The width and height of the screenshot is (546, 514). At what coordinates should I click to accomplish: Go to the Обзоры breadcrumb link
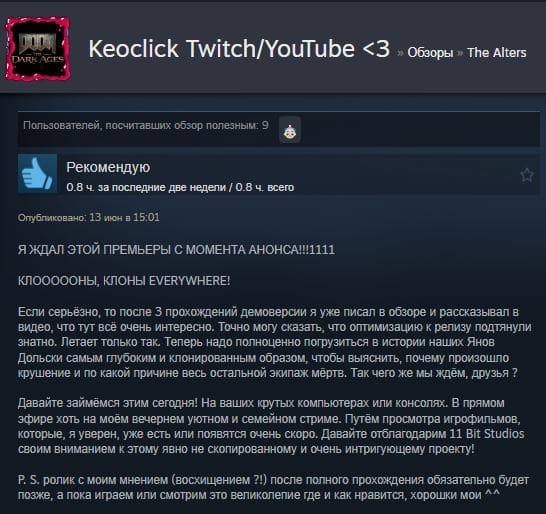pyautogui.click(x=430, y=53)
